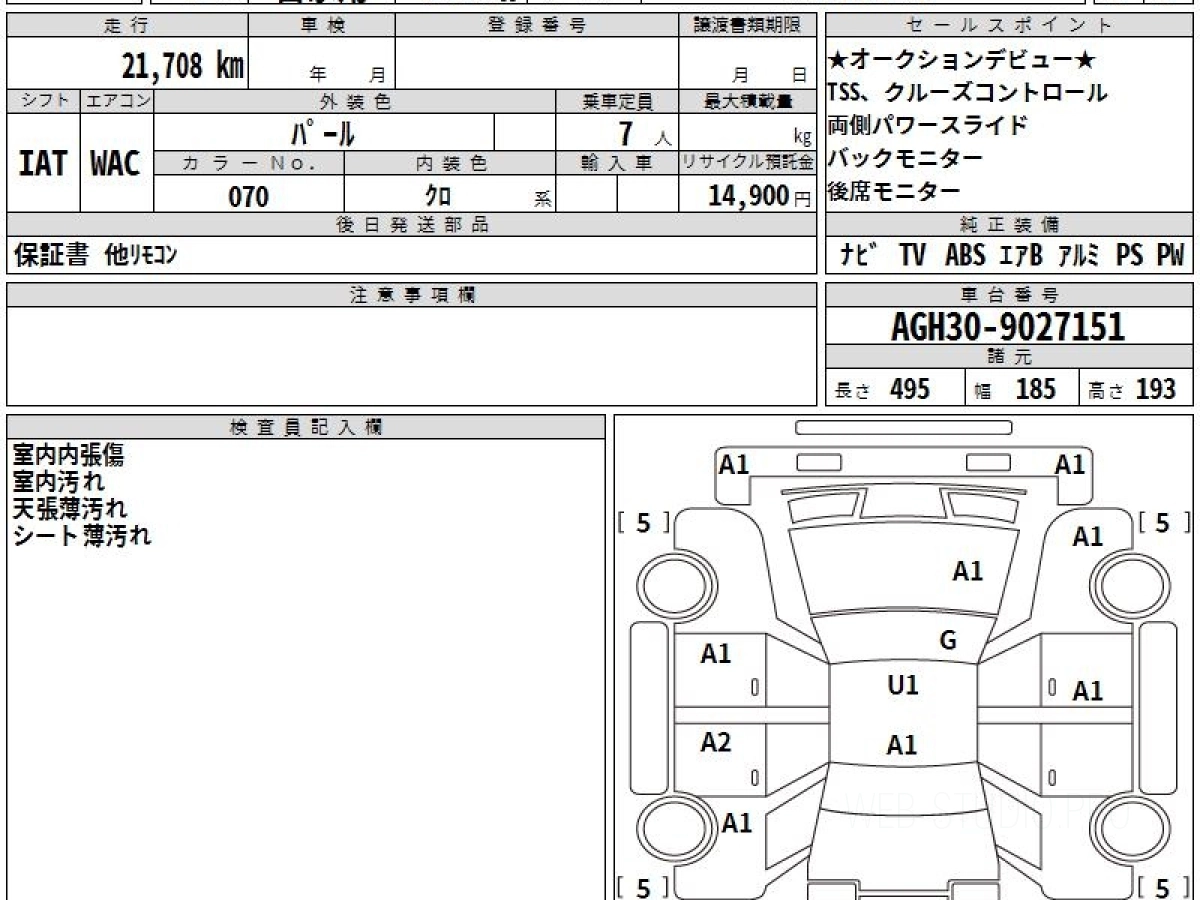
Task: Select the 後席モニター sales point
Action: [894, 191]
